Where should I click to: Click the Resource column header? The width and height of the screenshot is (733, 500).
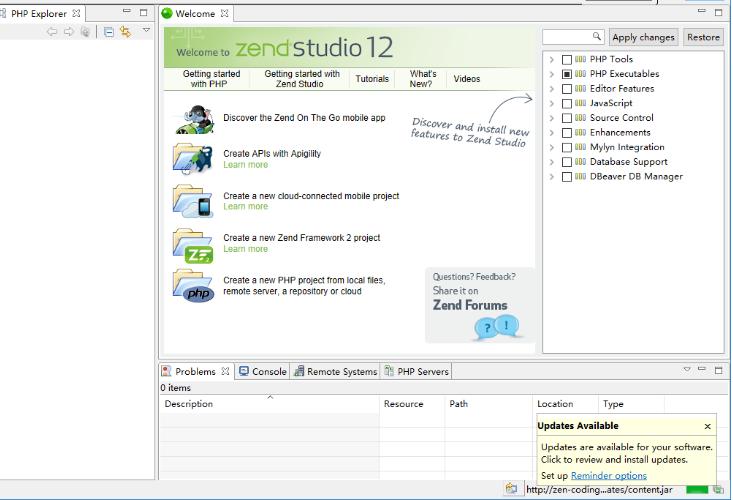412,404
